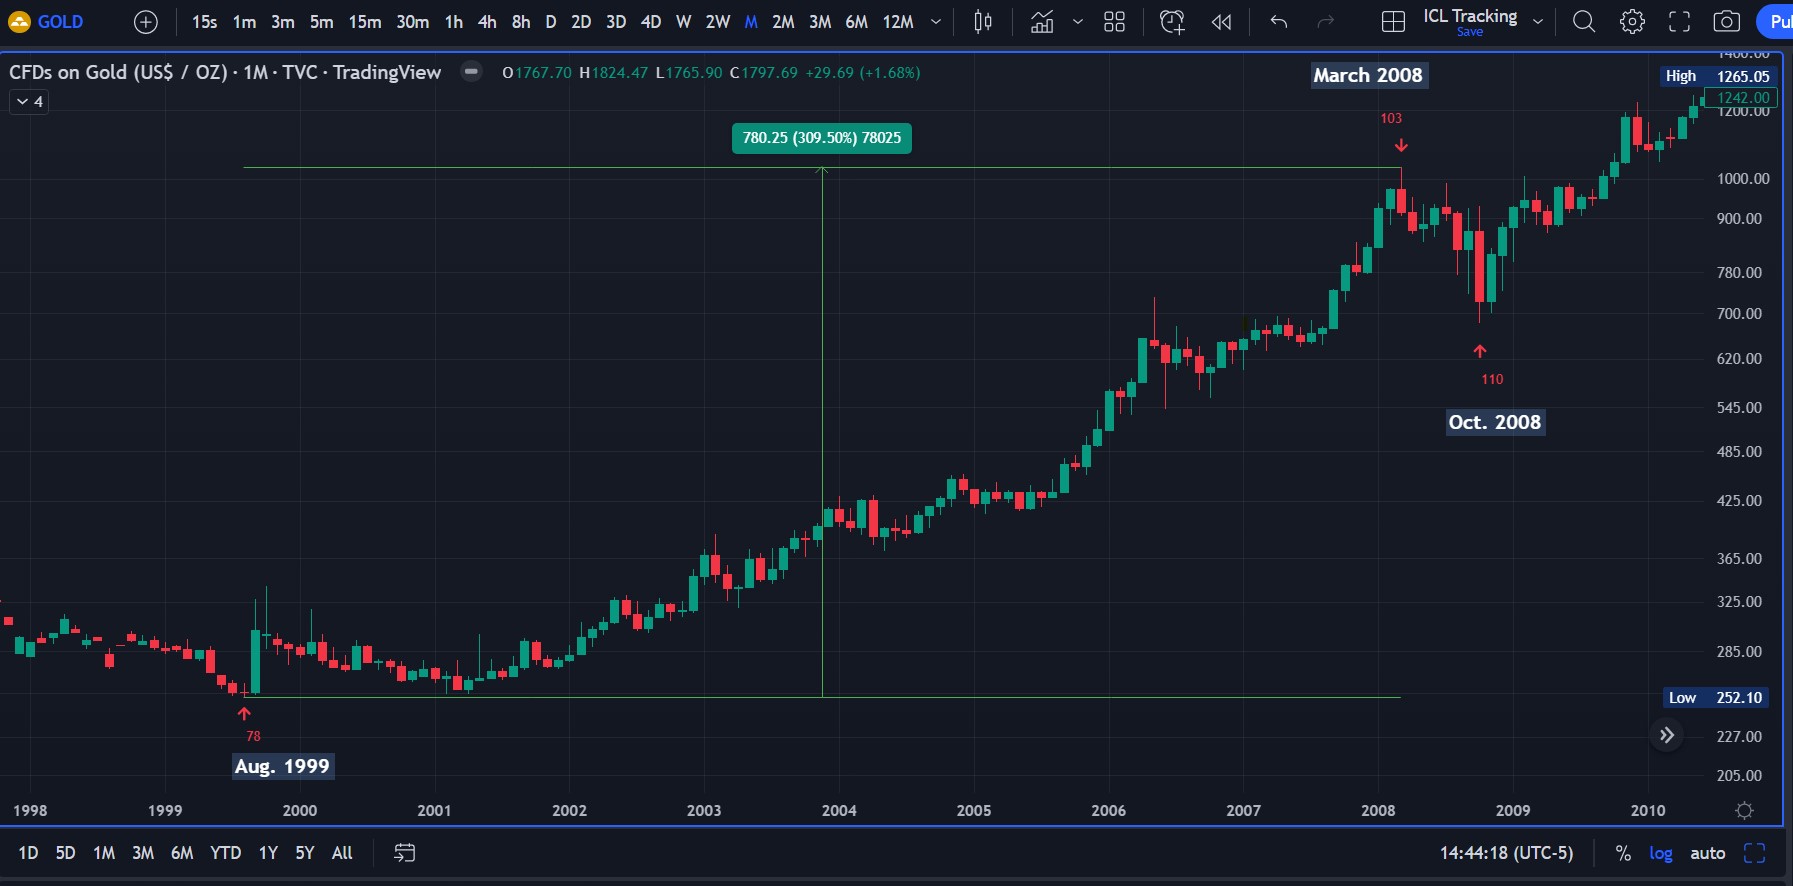The width and height of the screenshot is (1793, 886).
Task: Click the 780.25 (309.50%) measurement label
Action: pyautogui.click(x=822, y=138)
